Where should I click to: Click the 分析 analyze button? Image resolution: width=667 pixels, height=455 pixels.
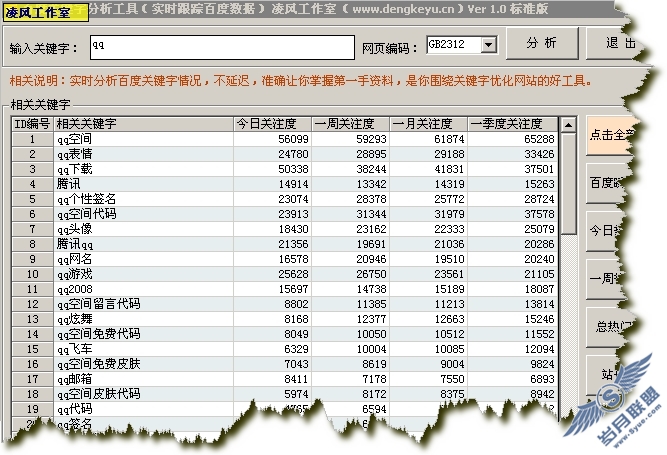(x=542, y=43)
